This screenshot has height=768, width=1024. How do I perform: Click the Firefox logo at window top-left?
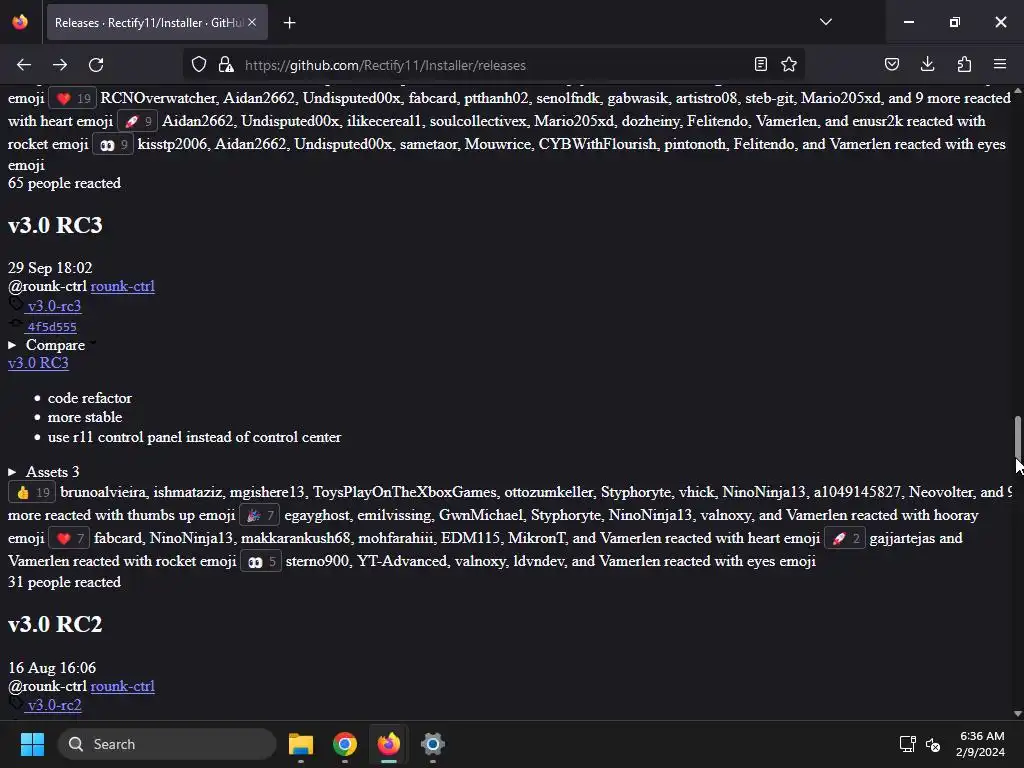pos(20,22)
